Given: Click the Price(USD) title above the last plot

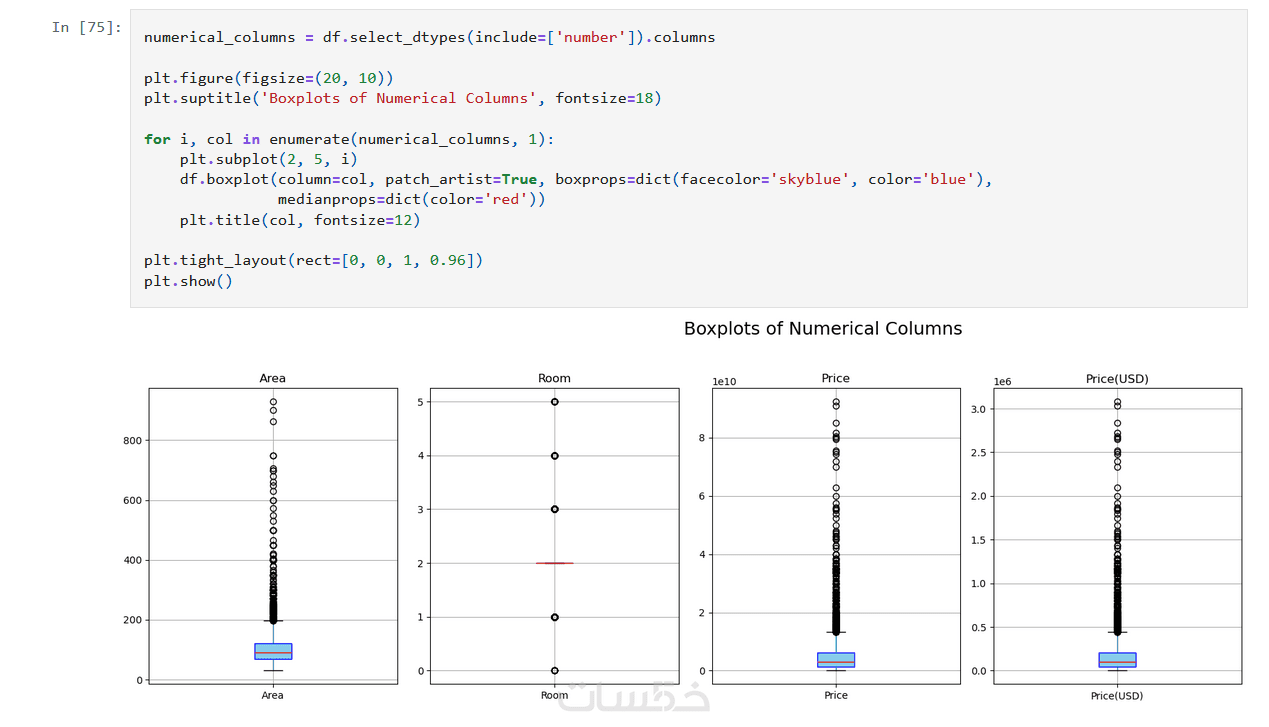Looking at the screenshot, I should 1117,378.
